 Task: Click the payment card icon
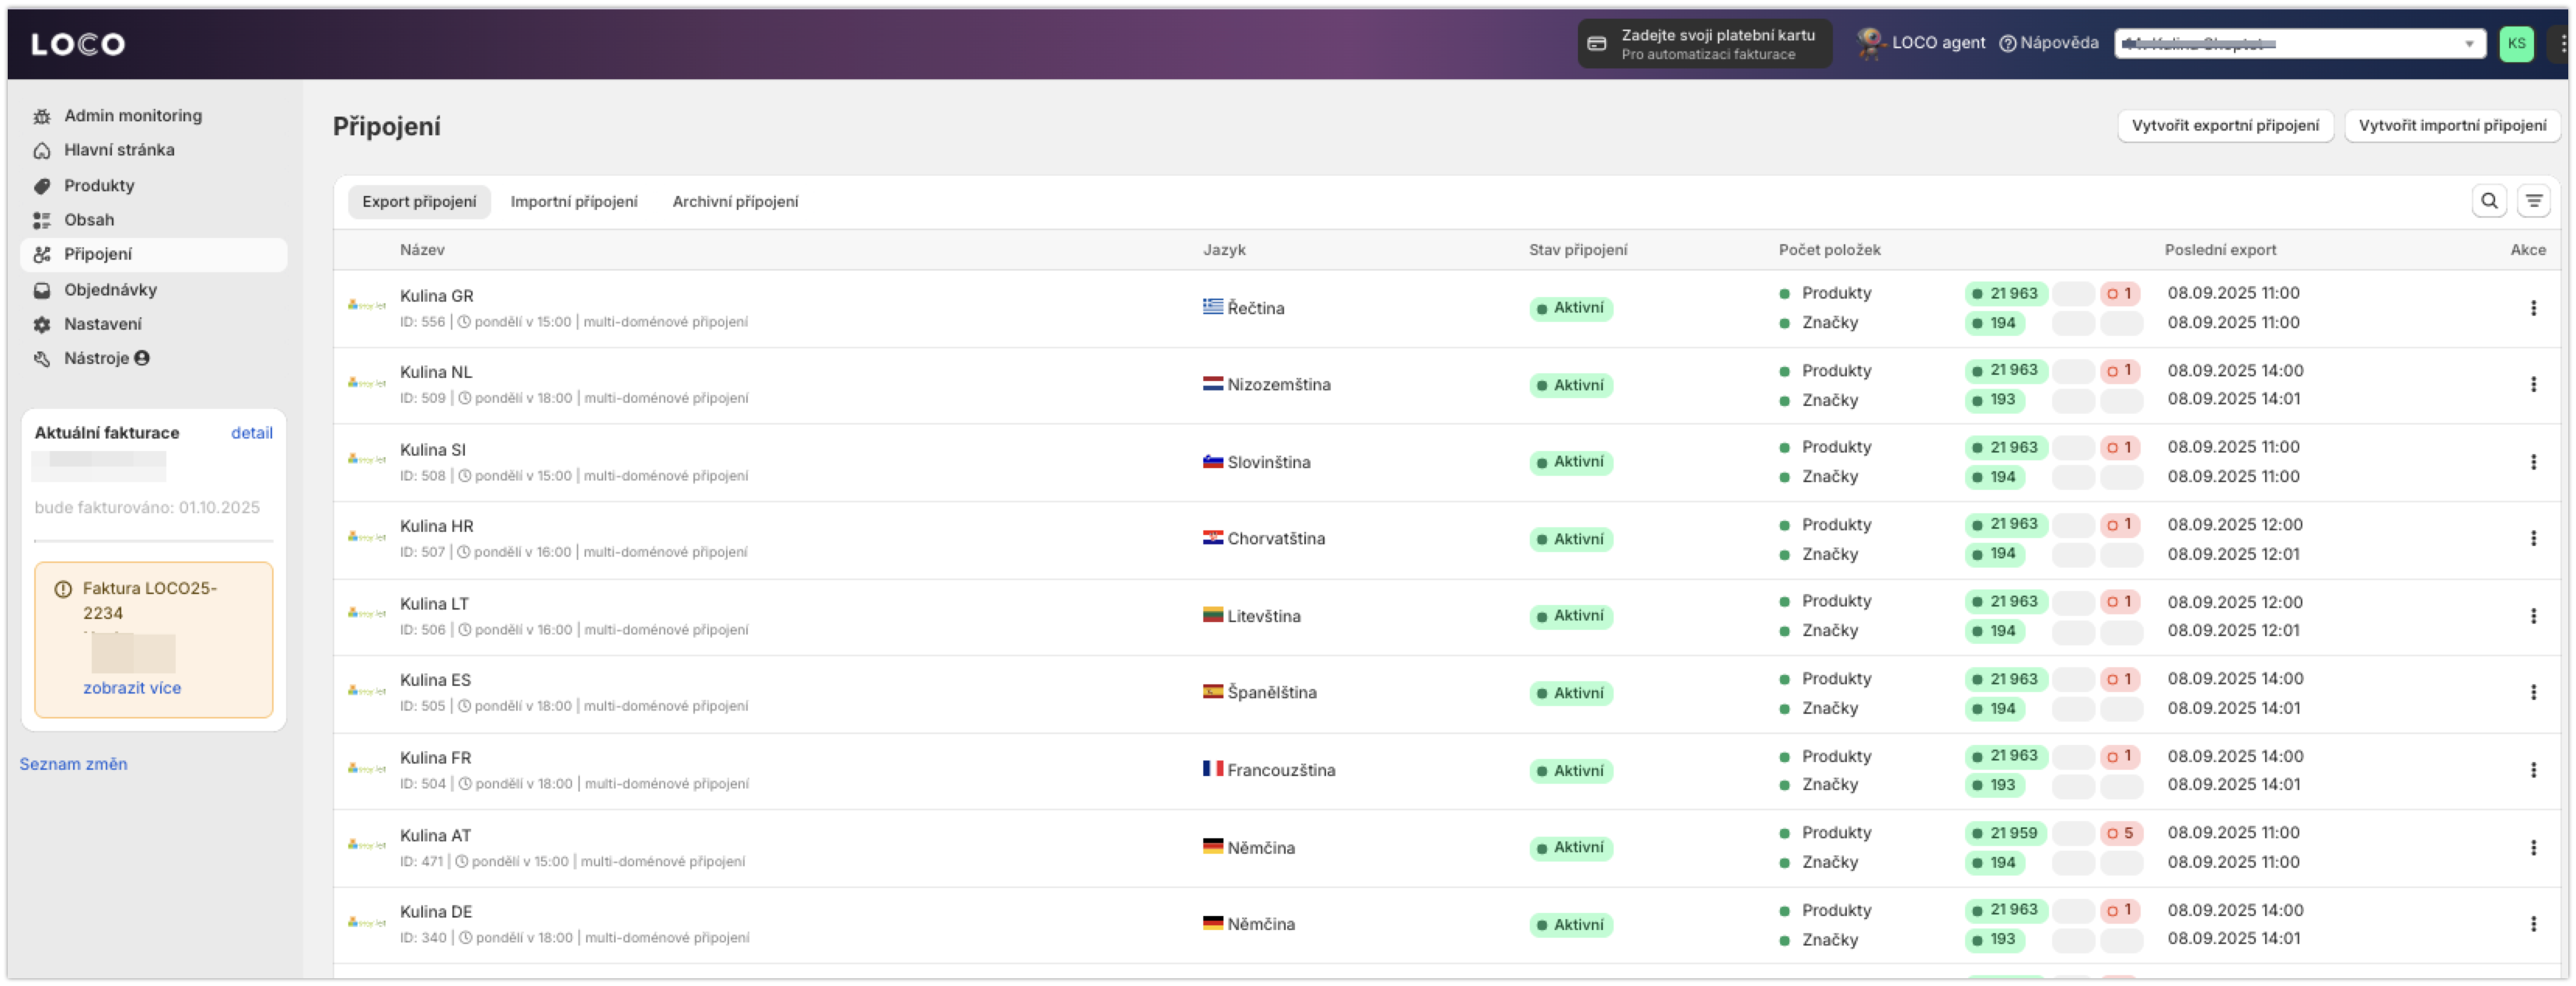pos(1597,44)
